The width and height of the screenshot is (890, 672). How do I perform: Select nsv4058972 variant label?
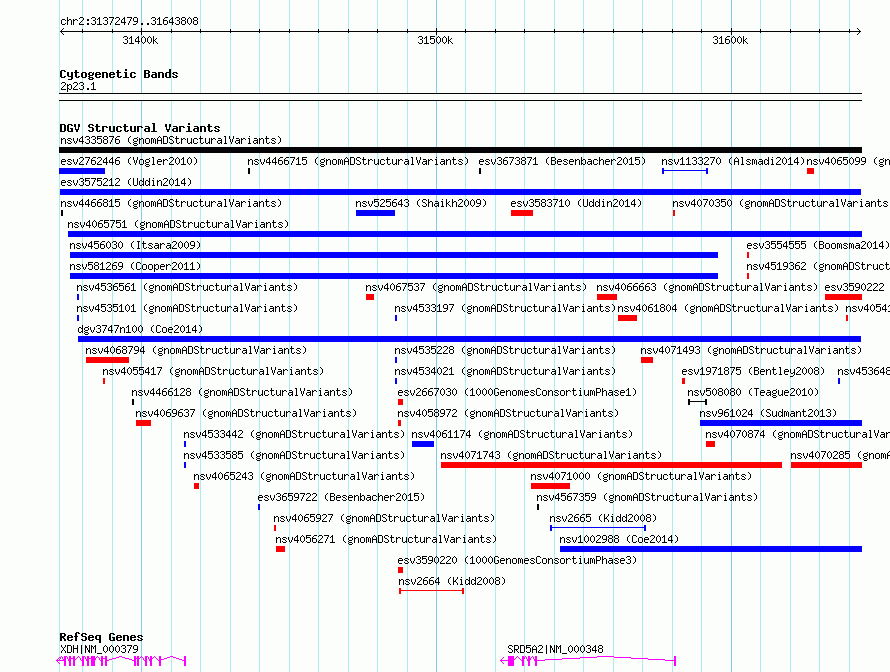click(508, 413)
